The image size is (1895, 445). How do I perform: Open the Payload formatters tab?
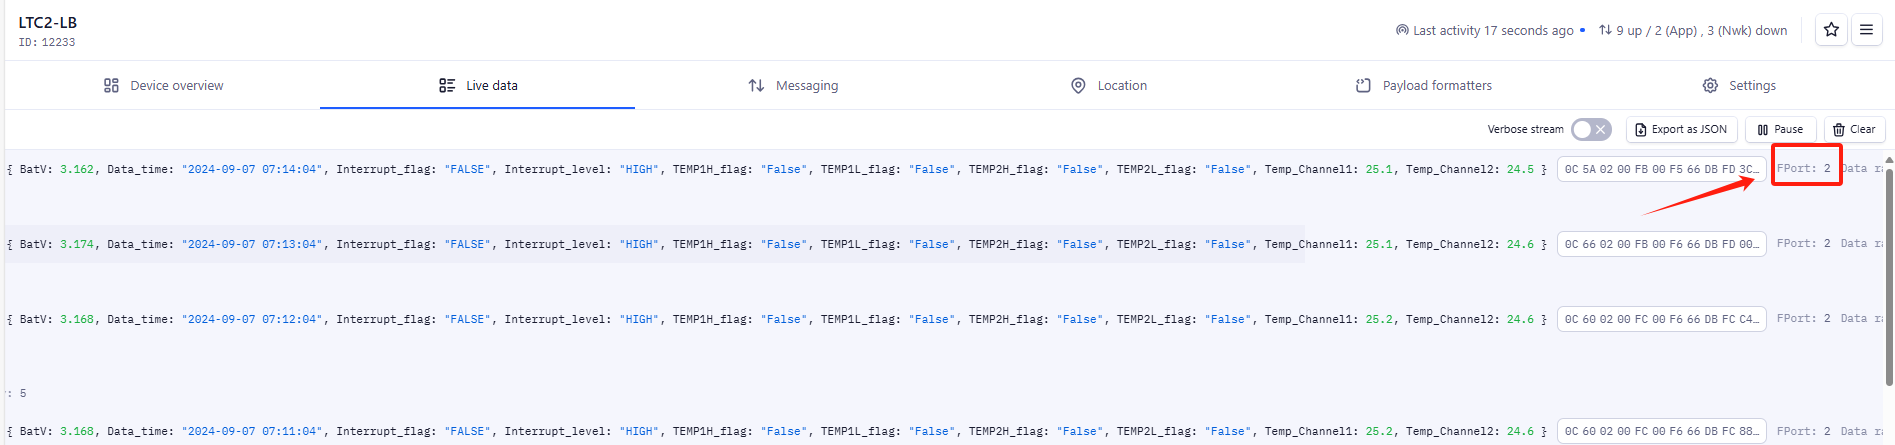[x=1423, y=86]
